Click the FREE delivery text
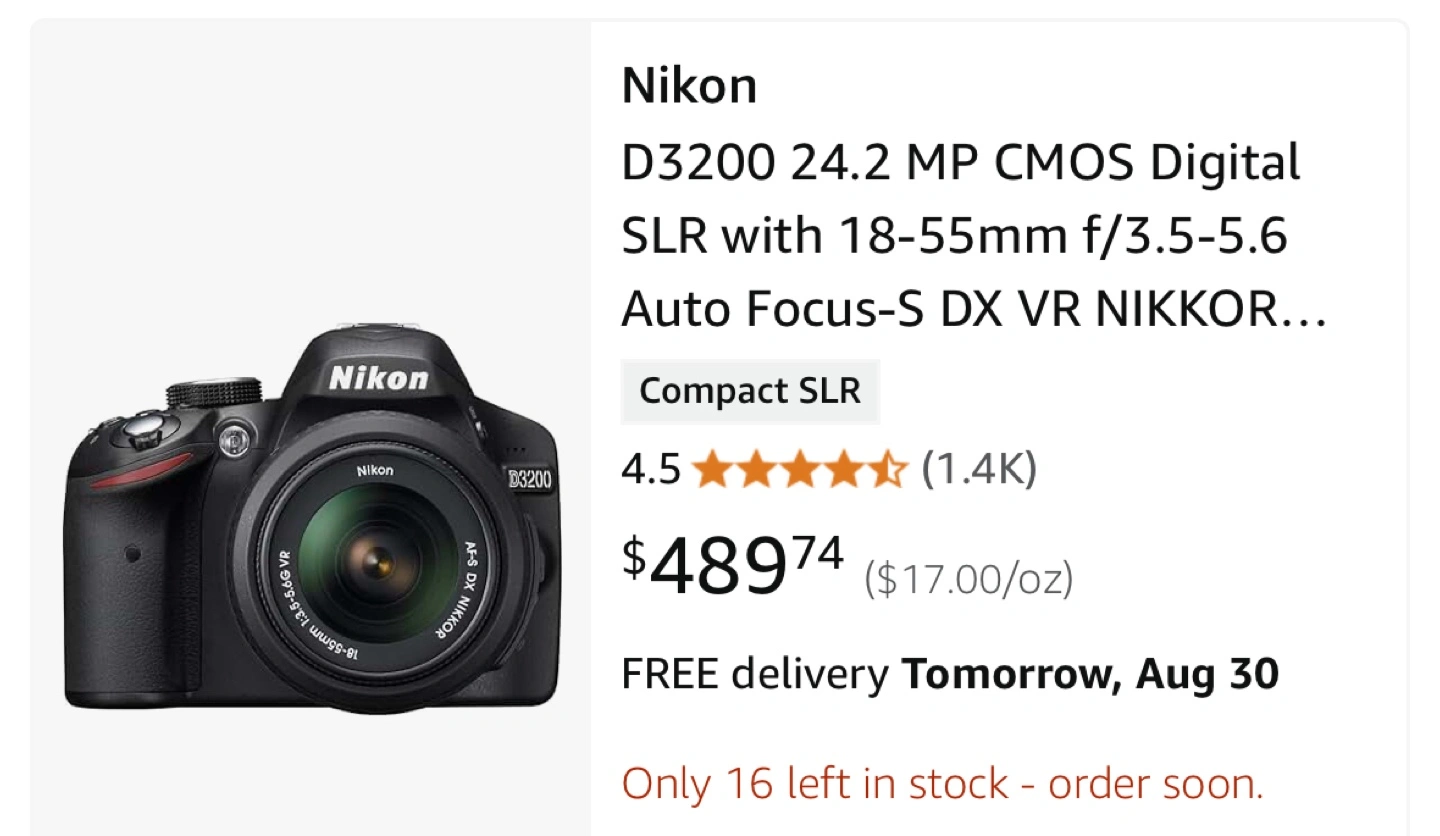 (755, 675)
